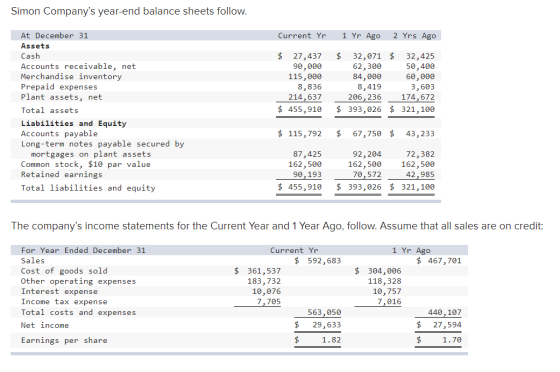Viewport: 560px width, 372px height.
Task: Select plant assets value 214,637
Action: coord(305,97)
